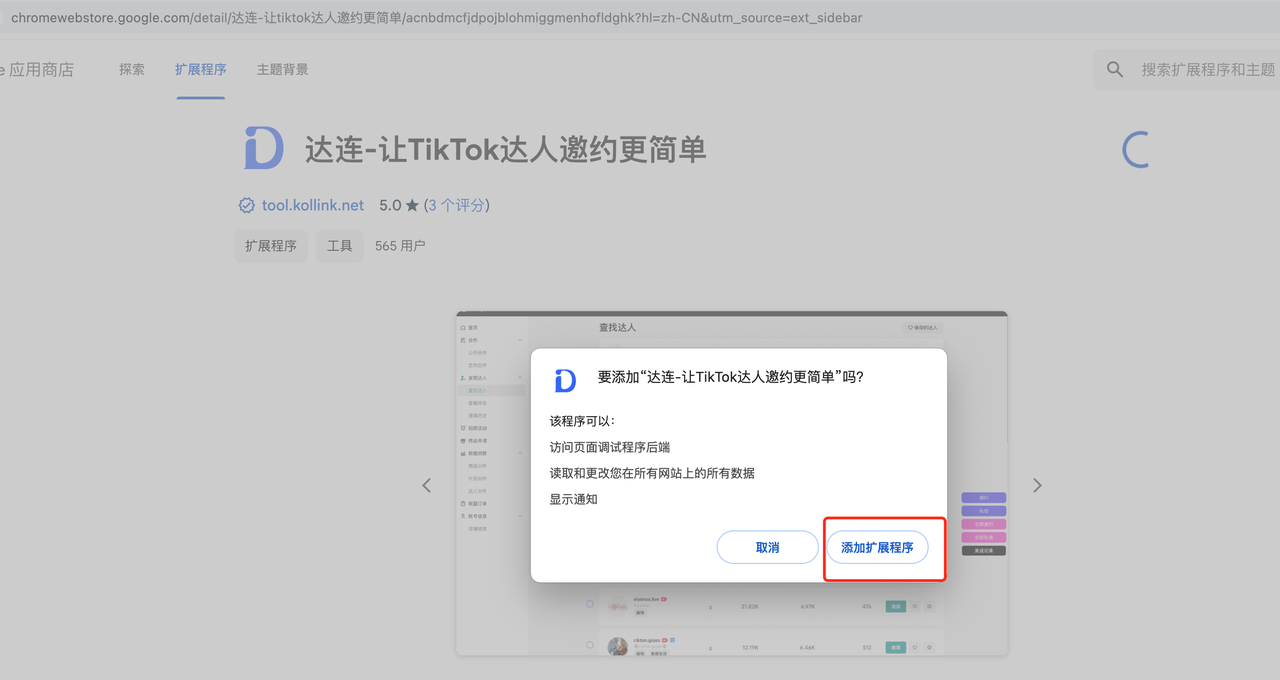Click the permission 读取和更改您在所有网站上的所有数据
Screen dimensions: 1280x680
pos(652,473)
